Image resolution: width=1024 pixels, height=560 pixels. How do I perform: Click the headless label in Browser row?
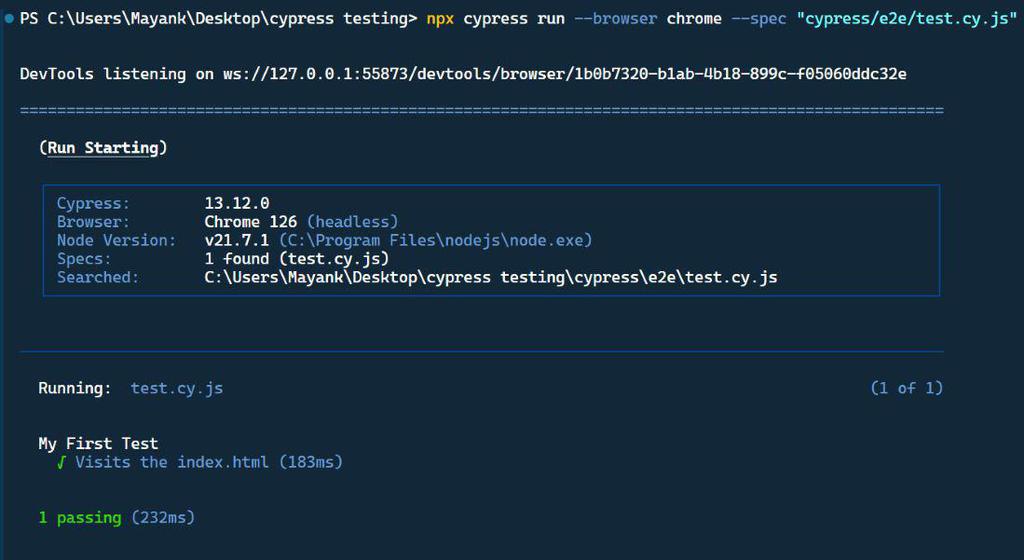click(353, 222)
